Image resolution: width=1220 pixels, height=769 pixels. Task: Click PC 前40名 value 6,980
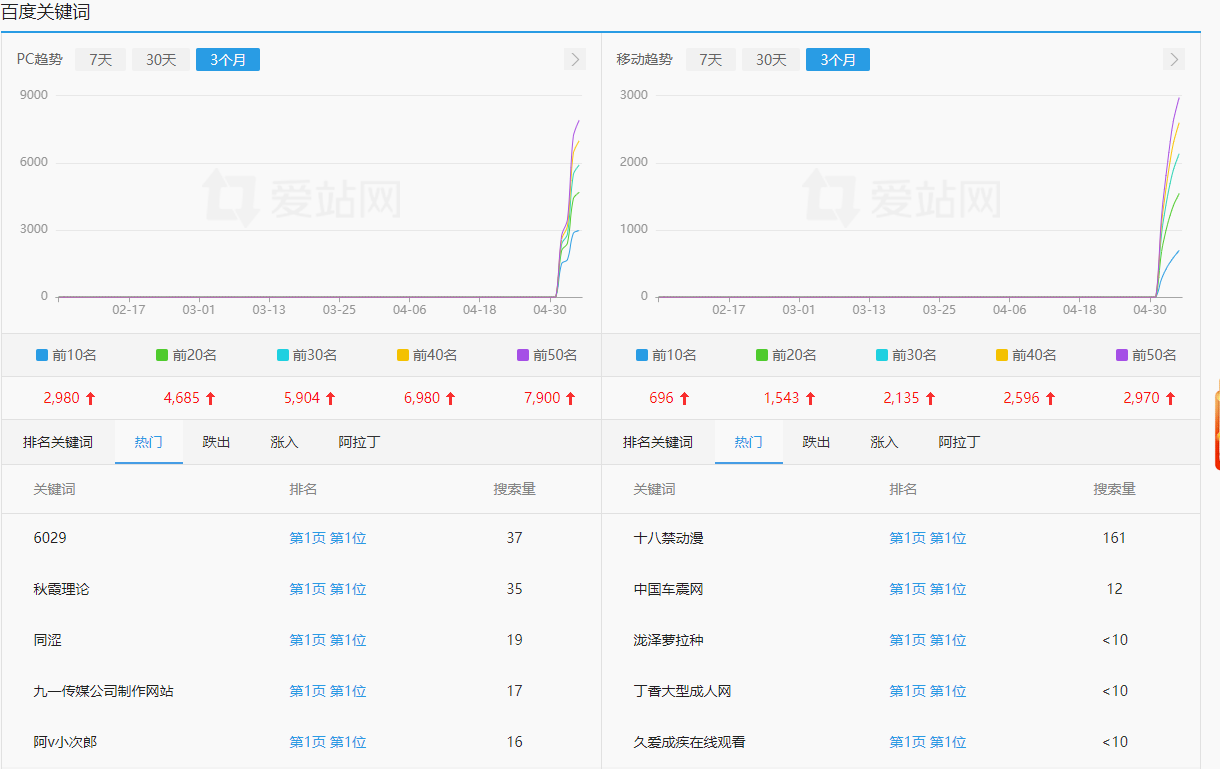(422, 398)
